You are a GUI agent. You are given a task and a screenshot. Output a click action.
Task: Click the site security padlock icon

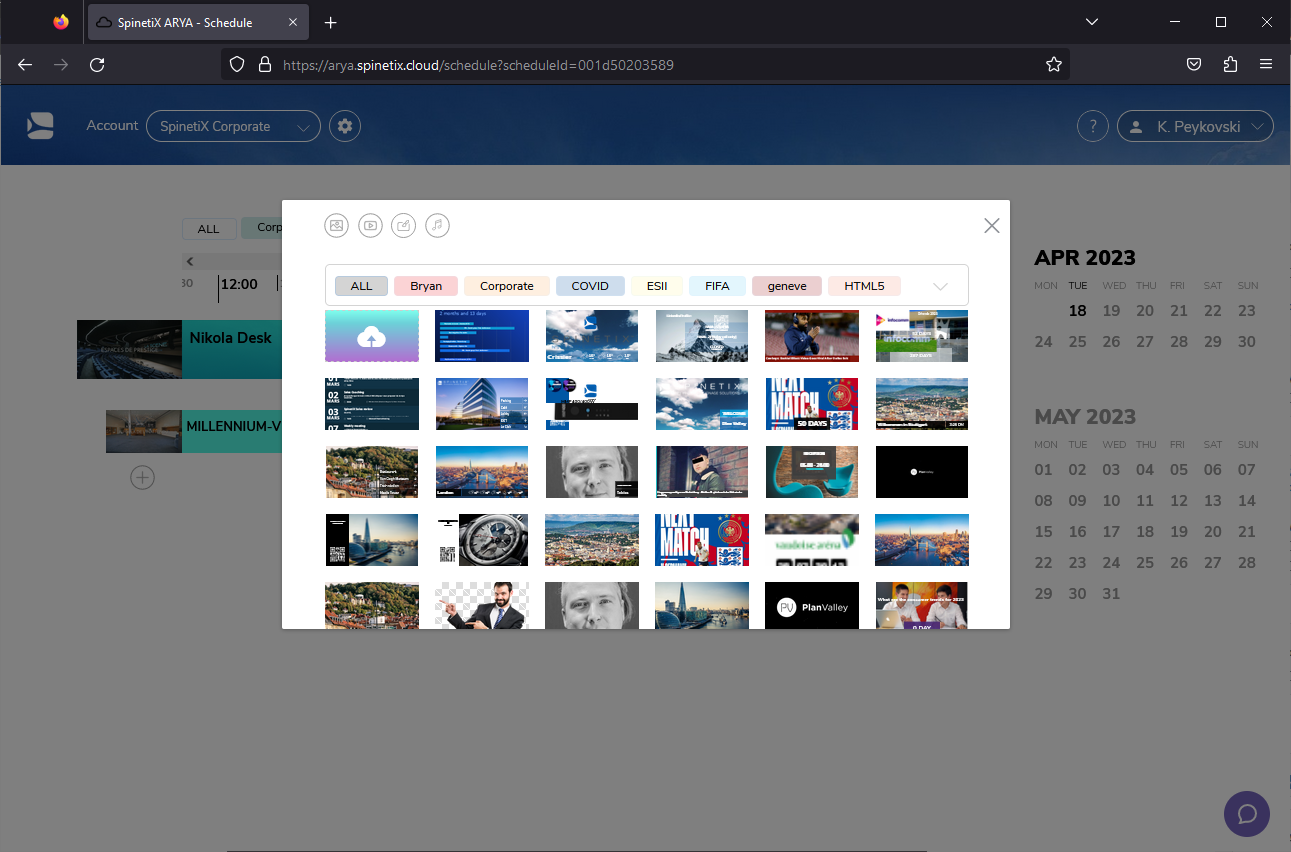[x=265, y=64]
